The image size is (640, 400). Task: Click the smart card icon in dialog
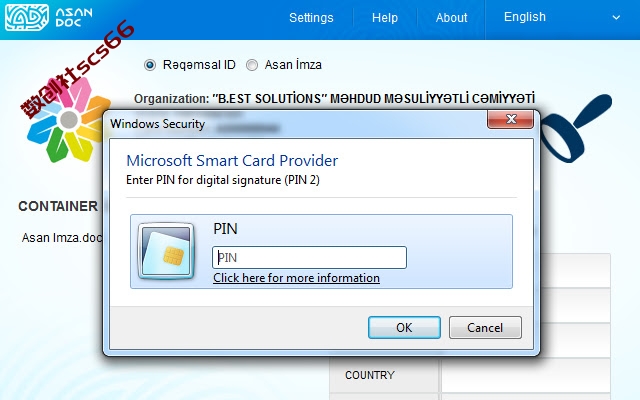point(166,251)
